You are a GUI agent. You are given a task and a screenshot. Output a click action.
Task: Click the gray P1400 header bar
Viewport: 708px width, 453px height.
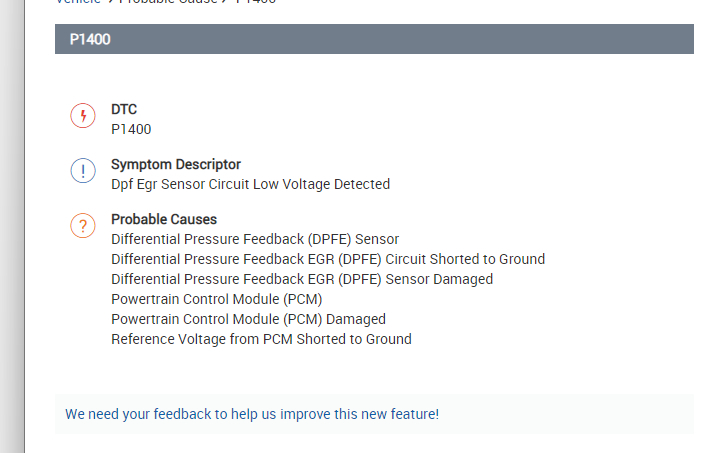[374, 39]
